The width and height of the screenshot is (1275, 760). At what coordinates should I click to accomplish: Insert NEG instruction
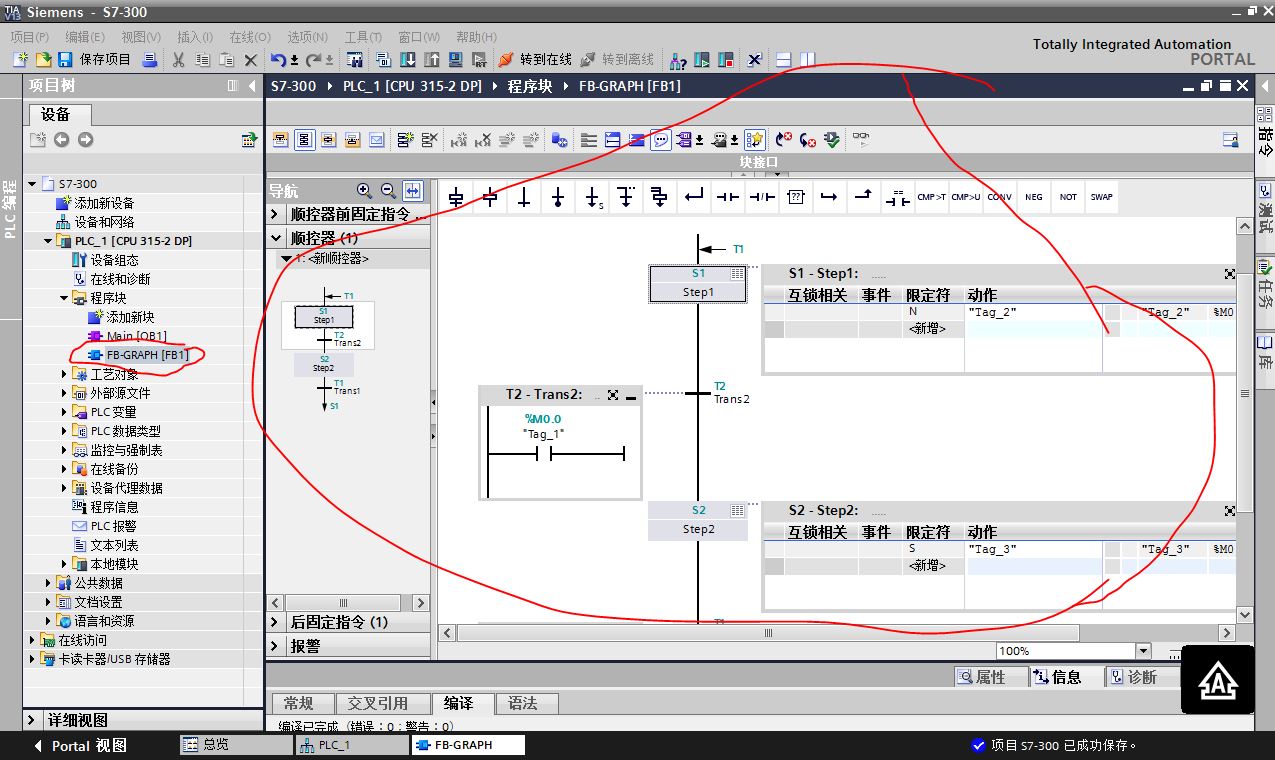(1034, 197)
